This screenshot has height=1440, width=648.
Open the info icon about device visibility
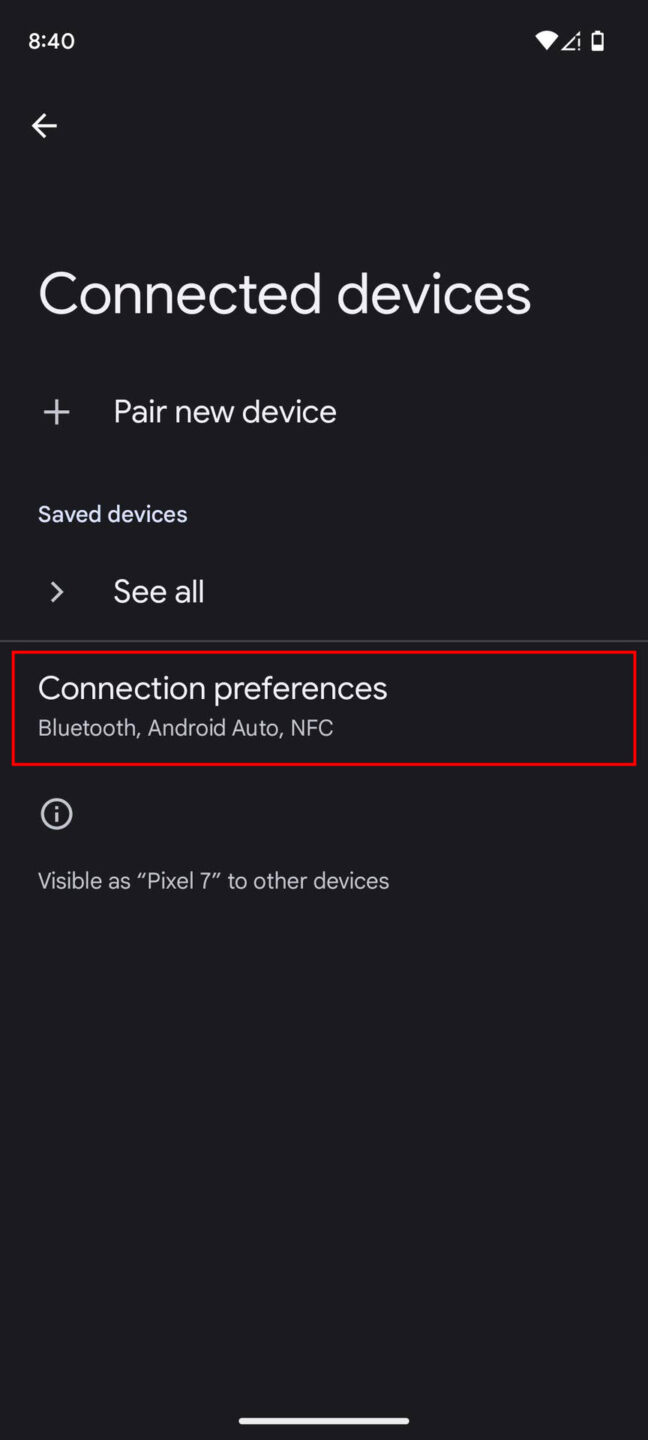56,813
